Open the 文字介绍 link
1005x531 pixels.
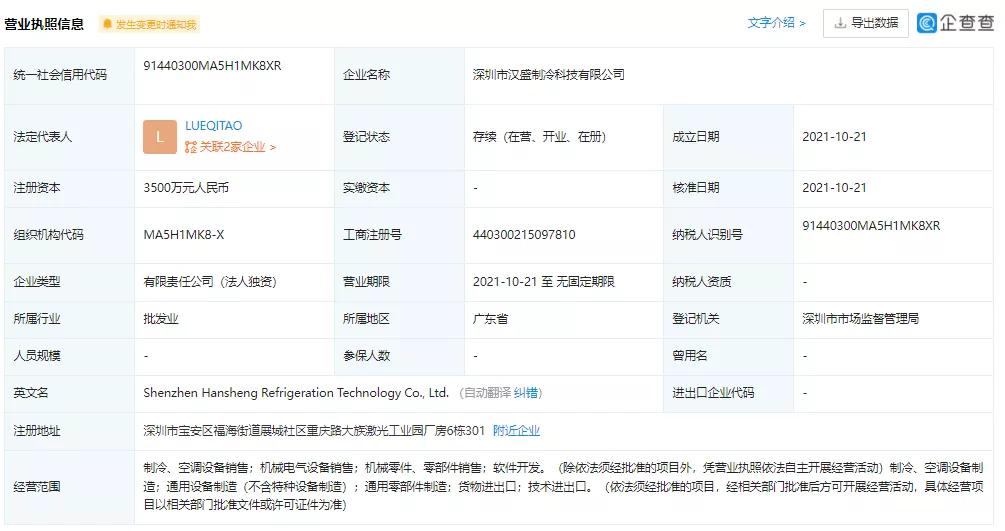click(776, 23)
